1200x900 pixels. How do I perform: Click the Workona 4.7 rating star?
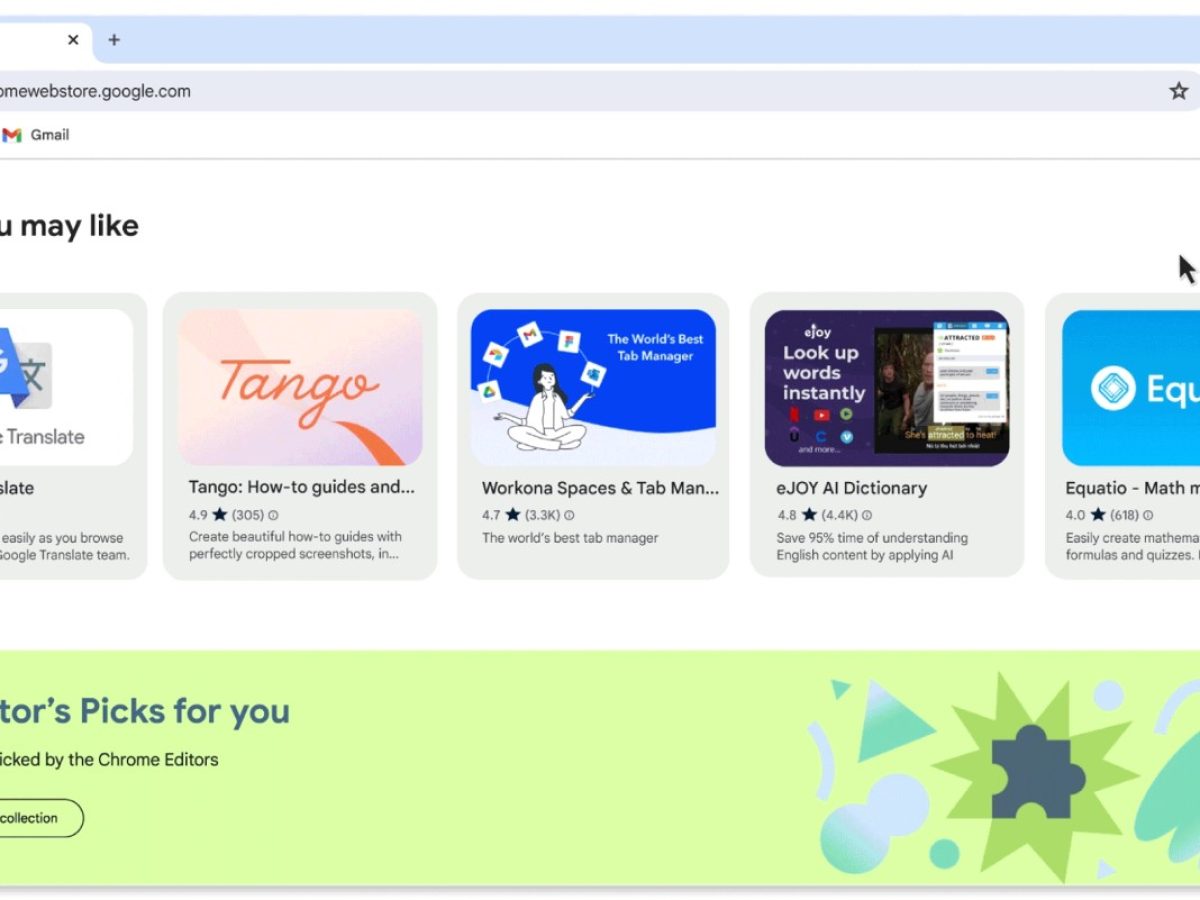[513, 515]
